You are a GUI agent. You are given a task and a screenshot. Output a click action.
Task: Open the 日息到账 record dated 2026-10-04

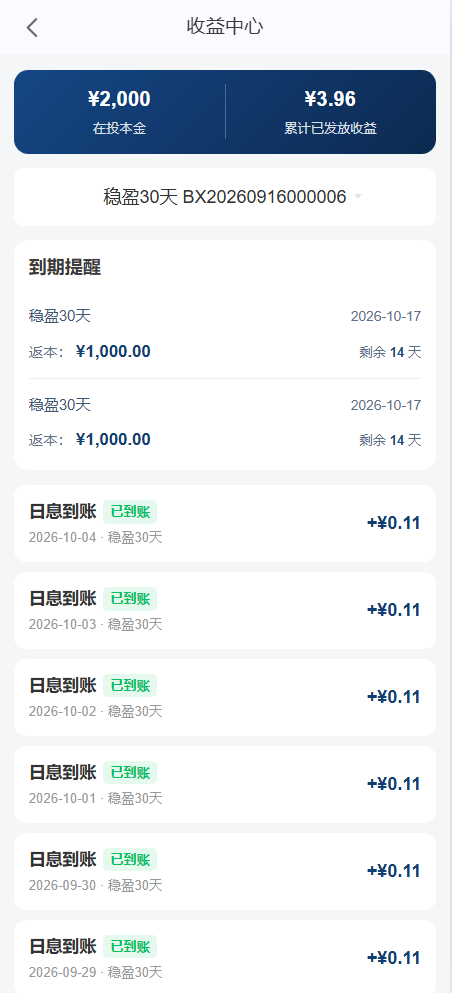coord(225,524)
